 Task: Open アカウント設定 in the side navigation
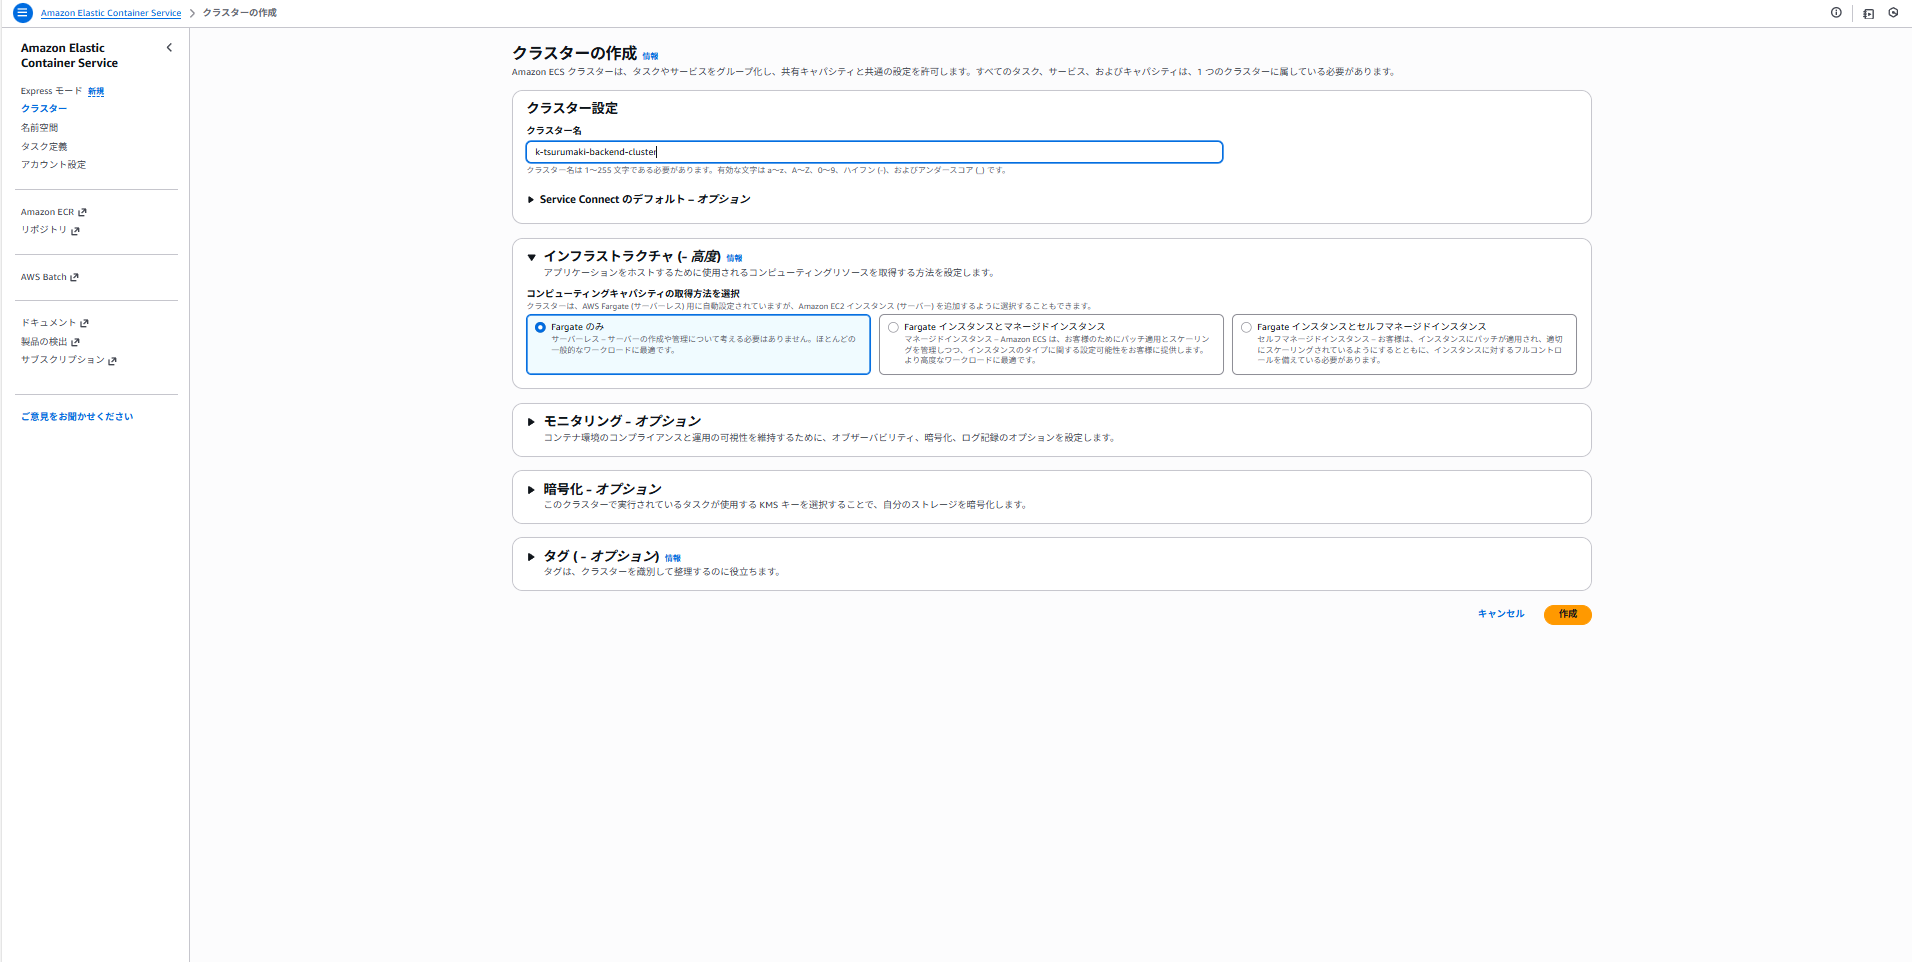point(54,165)
